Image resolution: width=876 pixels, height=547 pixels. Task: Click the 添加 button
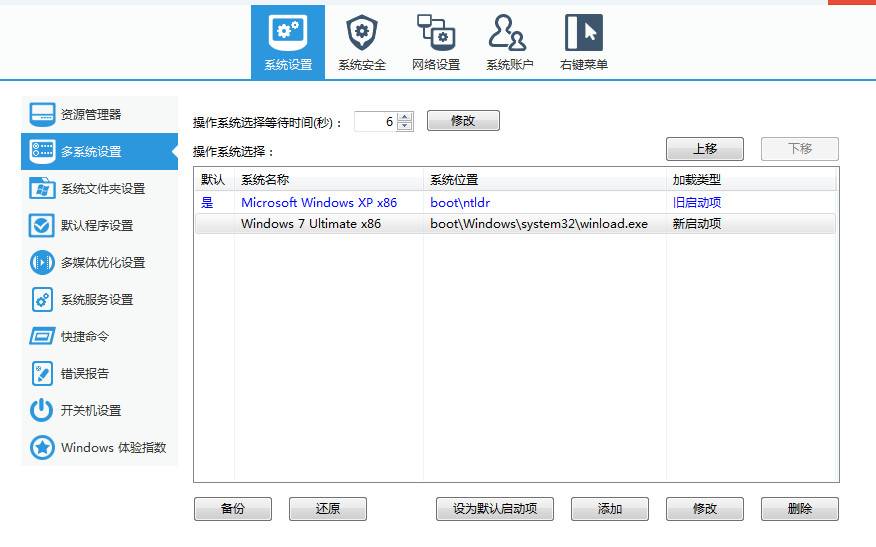610,508
